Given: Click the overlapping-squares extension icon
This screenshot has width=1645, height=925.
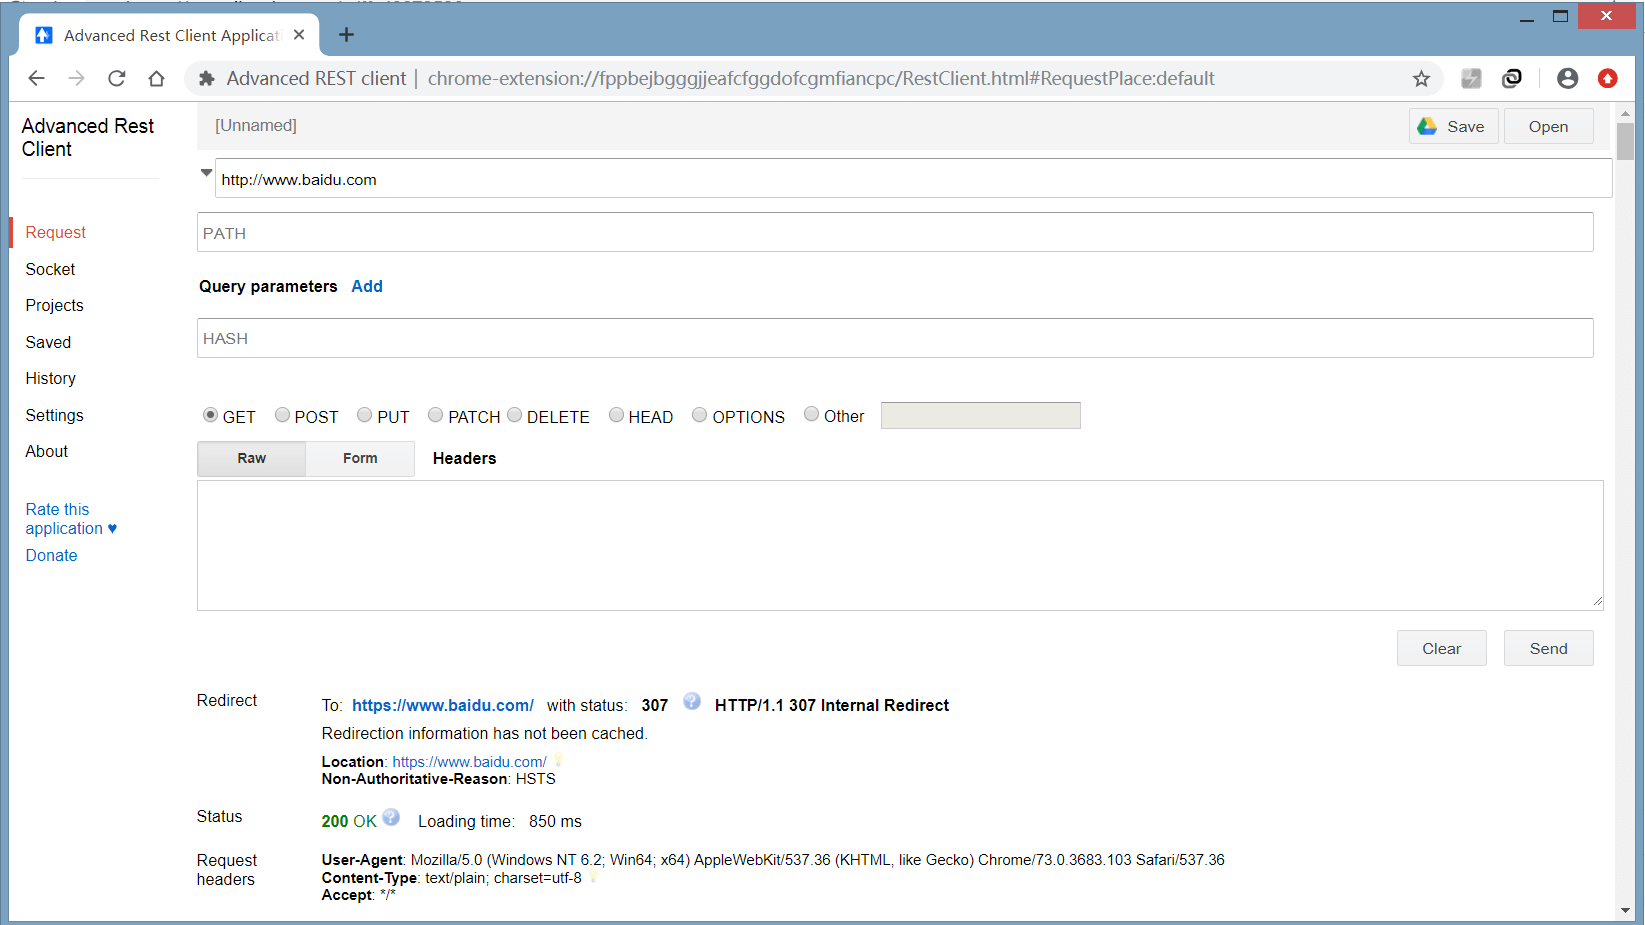Looking at the screenshot, I should point(1512,78).
